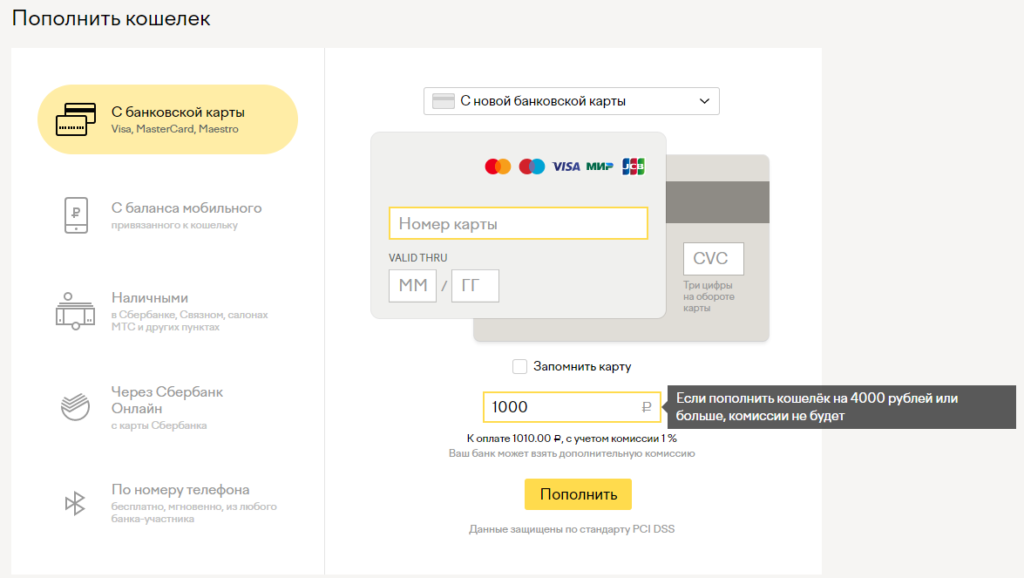Click the МИР payment logo

pyautogui.click(x=600, y=167)
